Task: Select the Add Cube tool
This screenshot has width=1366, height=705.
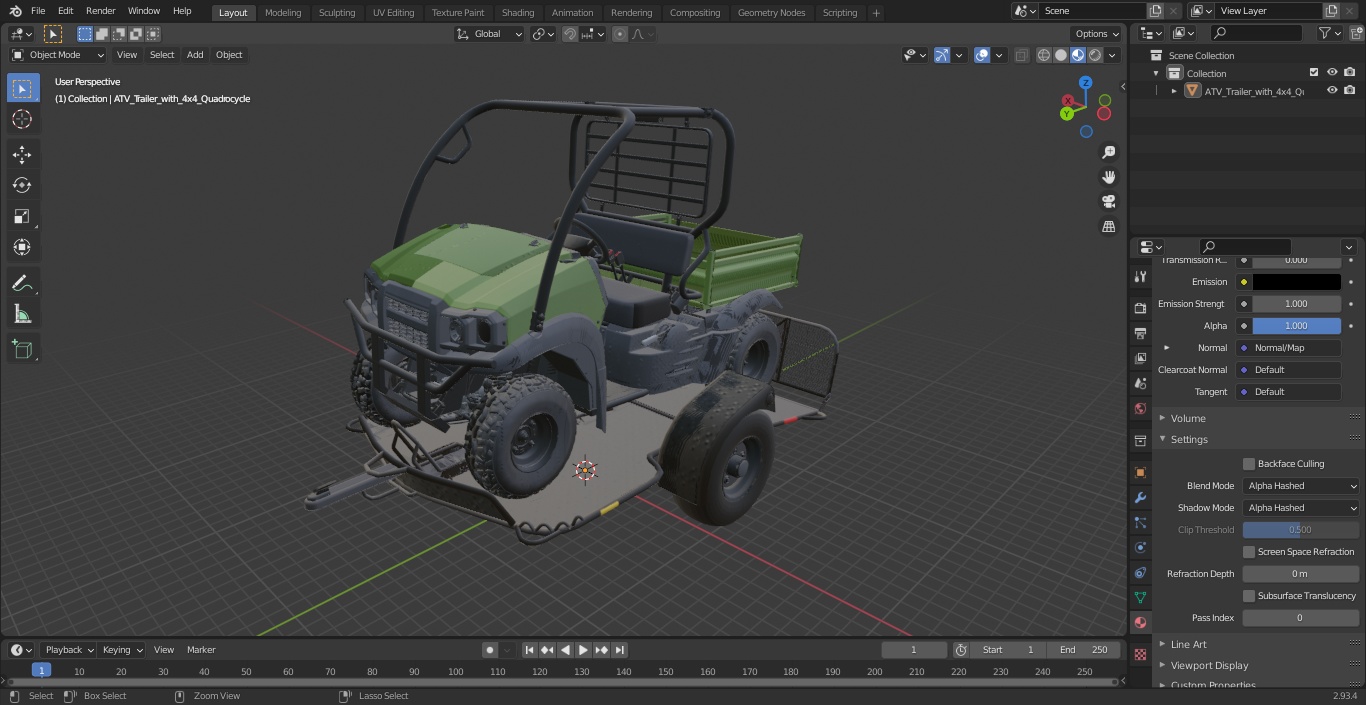Action: (x=22, y=350)
